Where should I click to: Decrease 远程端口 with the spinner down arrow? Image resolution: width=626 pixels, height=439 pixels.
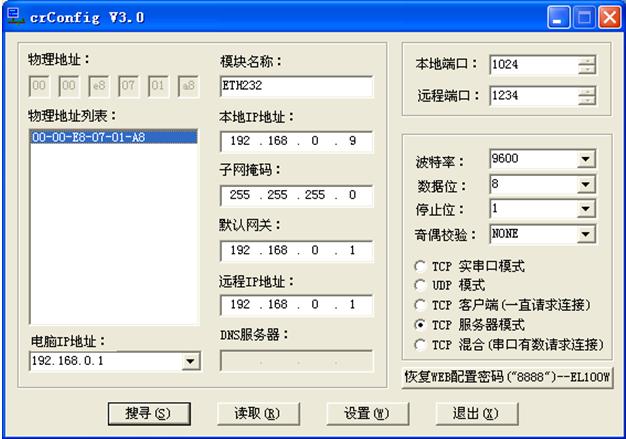[x=586, y=101]
